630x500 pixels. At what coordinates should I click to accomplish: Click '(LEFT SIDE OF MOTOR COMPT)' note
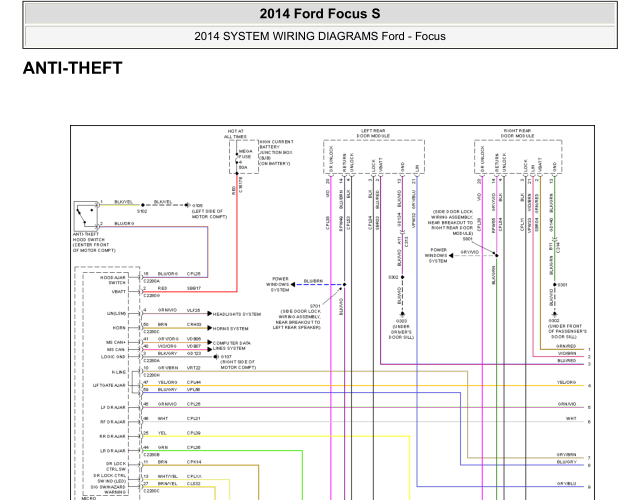(x=209, y=214)
